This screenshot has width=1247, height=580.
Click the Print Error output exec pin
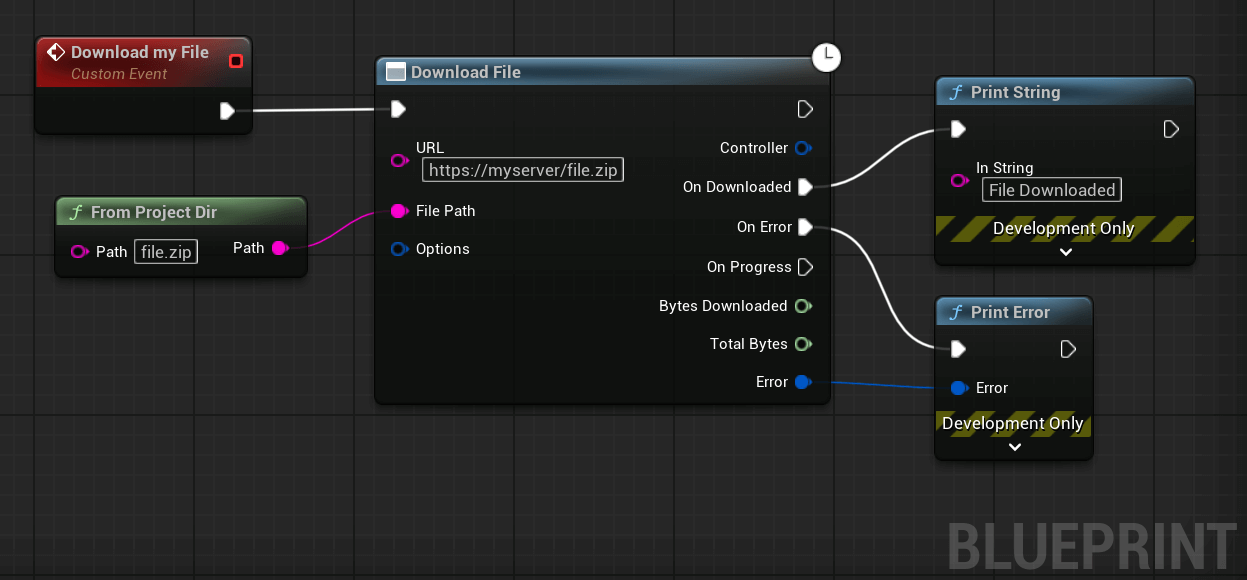coord(1068,349)
